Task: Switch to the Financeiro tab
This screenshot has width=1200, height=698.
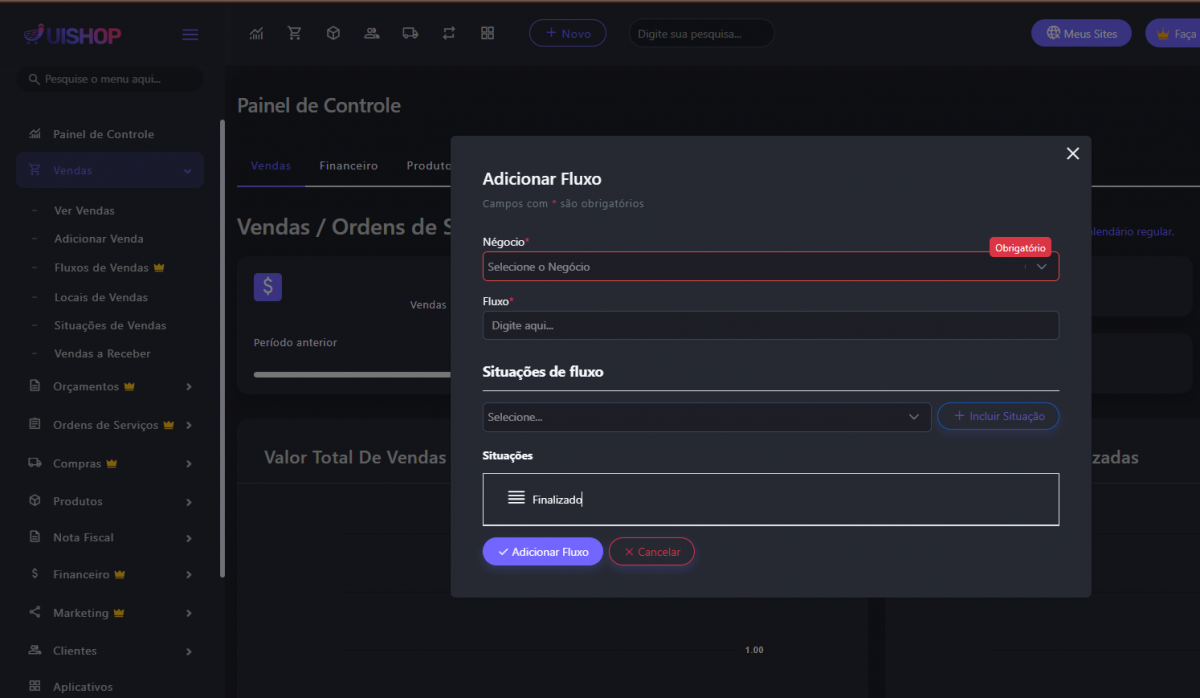Action: [348, 166]
